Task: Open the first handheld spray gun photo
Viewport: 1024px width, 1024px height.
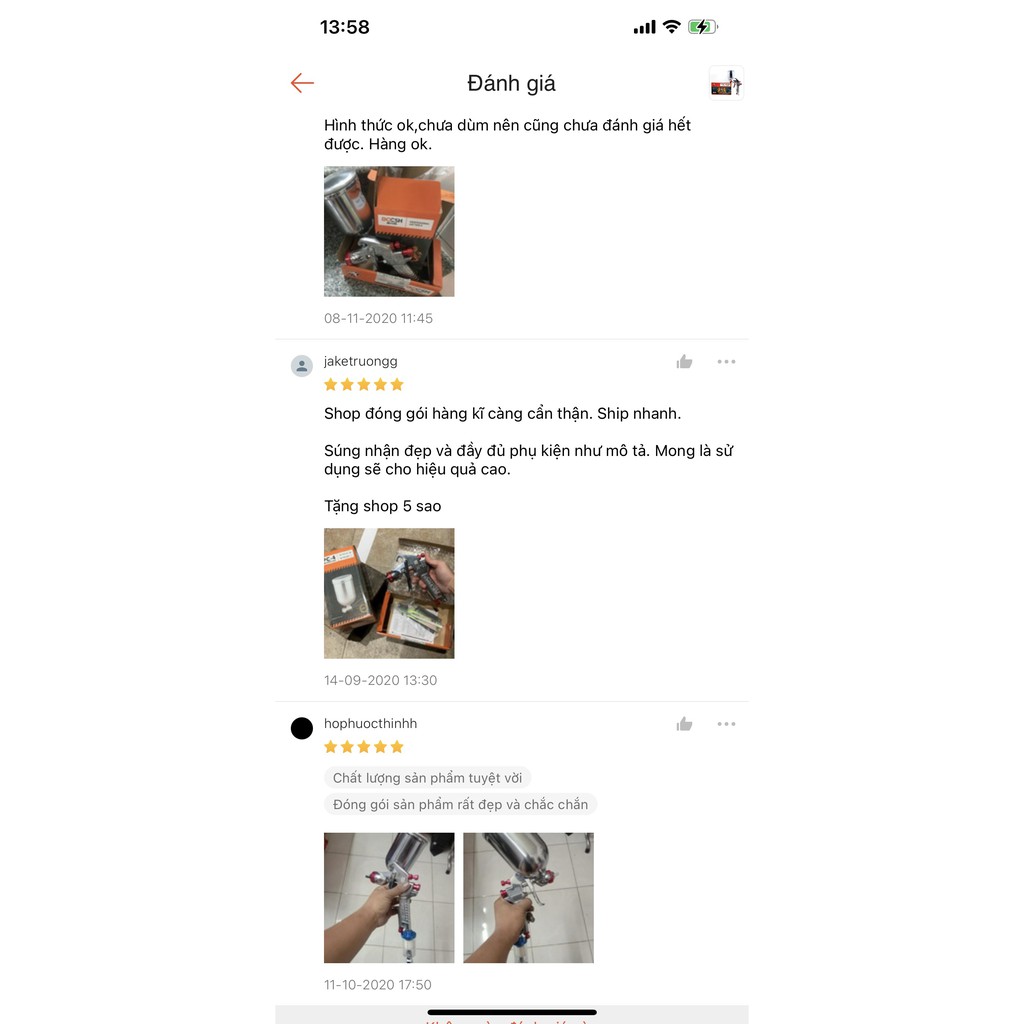Action: coord(389,897)
